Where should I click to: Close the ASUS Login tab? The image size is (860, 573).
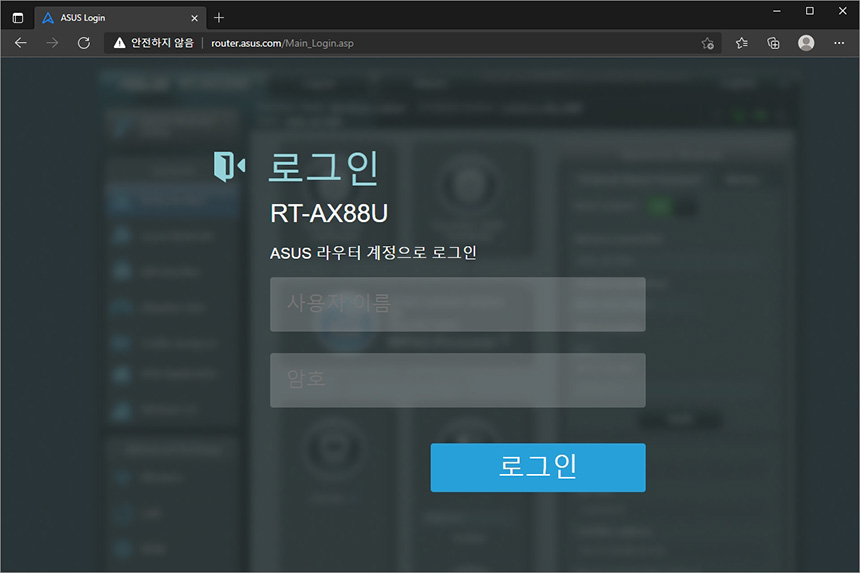click(194, 18)
